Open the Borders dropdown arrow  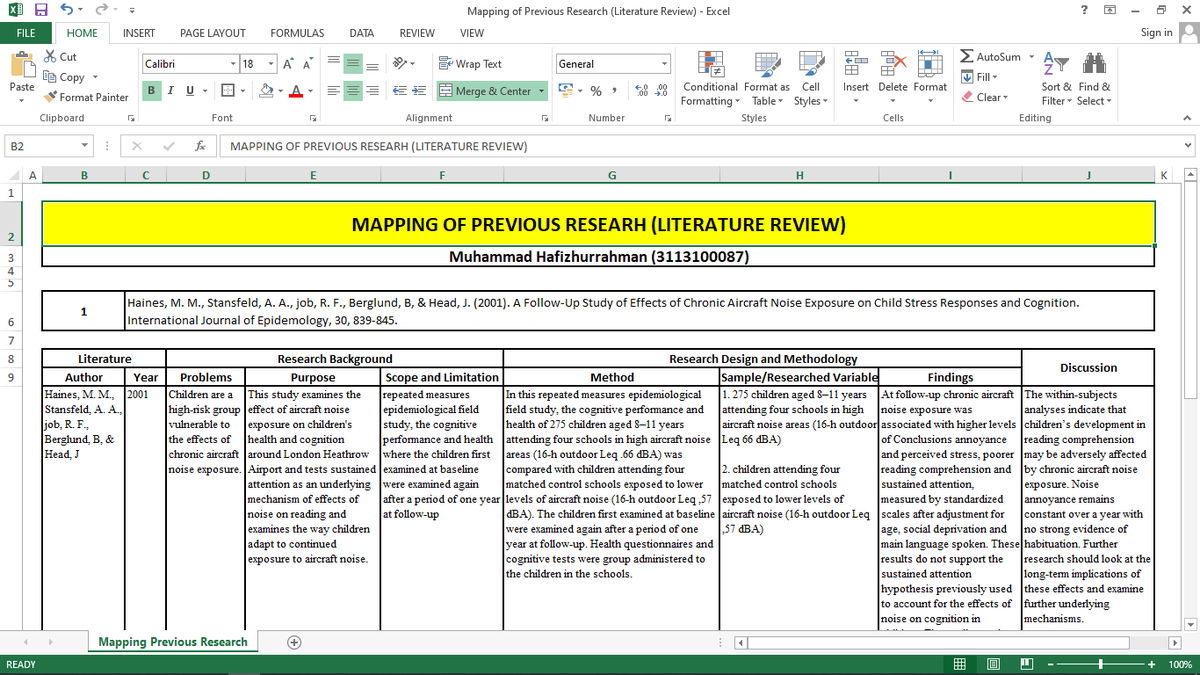pos(244,91)
